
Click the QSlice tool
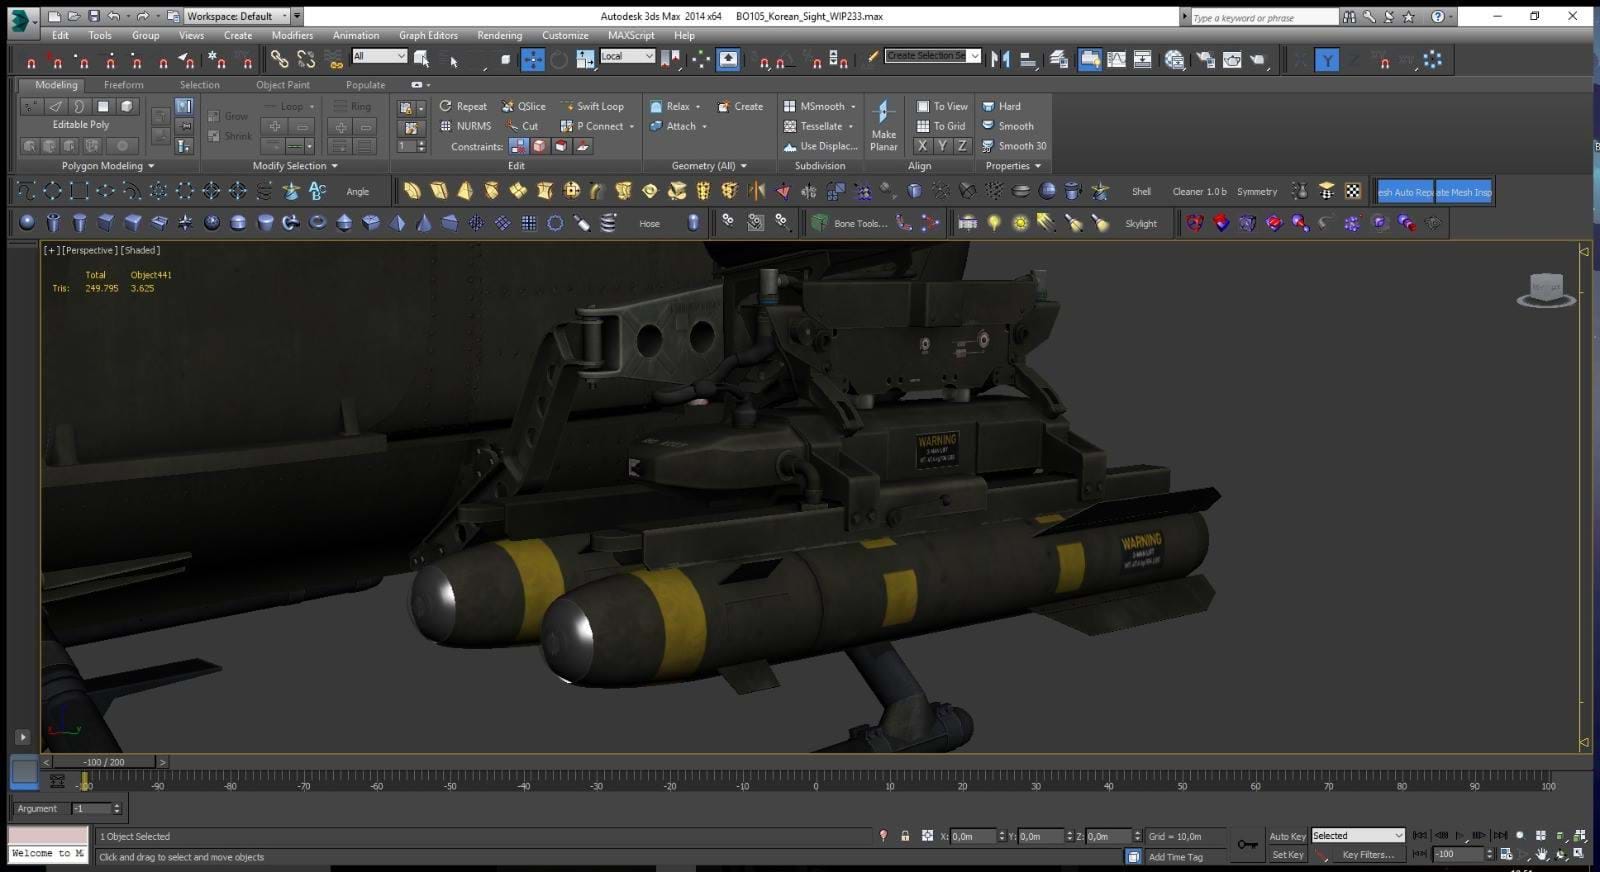point(523,106)
